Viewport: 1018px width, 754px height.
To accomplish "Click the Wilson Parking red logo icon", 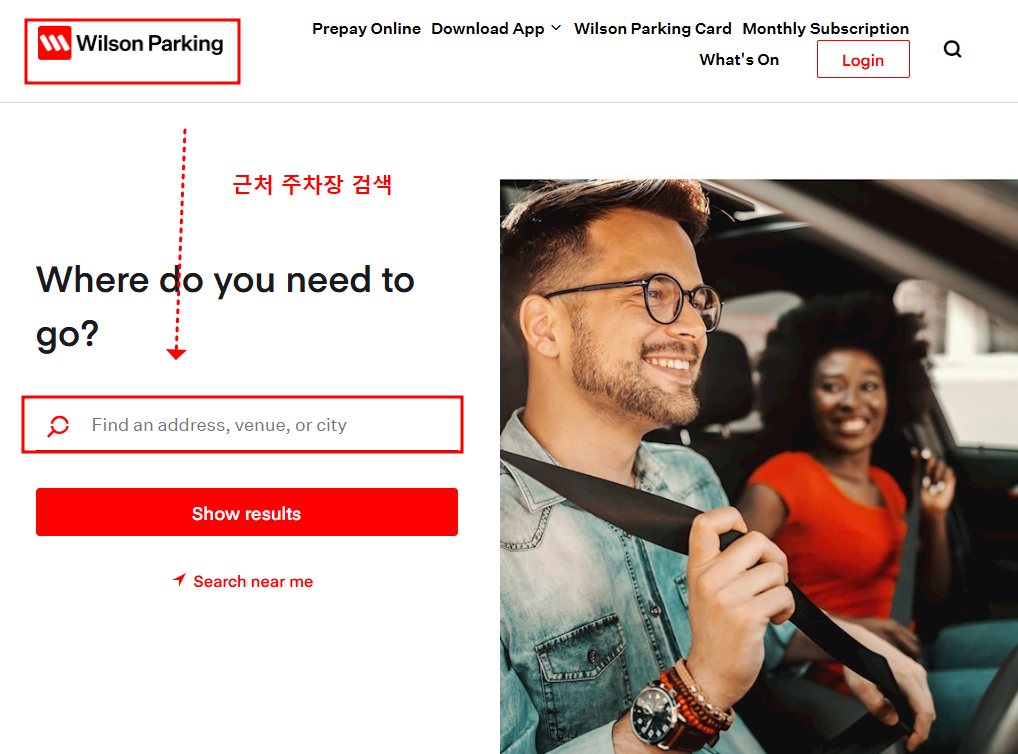I will point(55,43).
